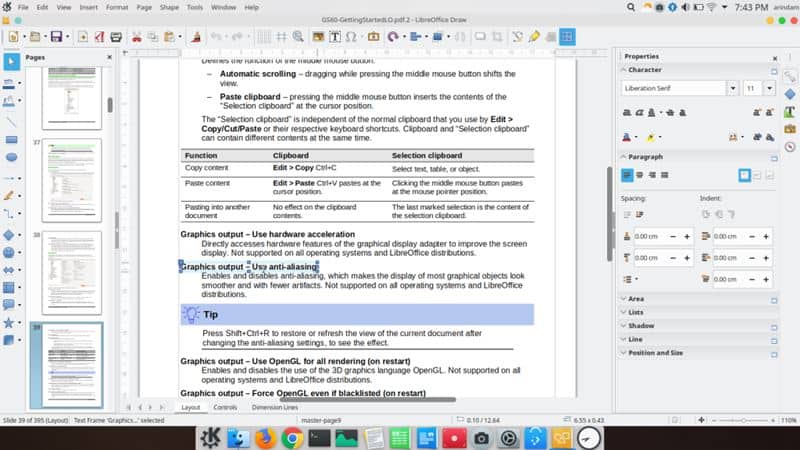Open the sidebar Styles deck icon
800x450 pixels.
pos(790,112)
